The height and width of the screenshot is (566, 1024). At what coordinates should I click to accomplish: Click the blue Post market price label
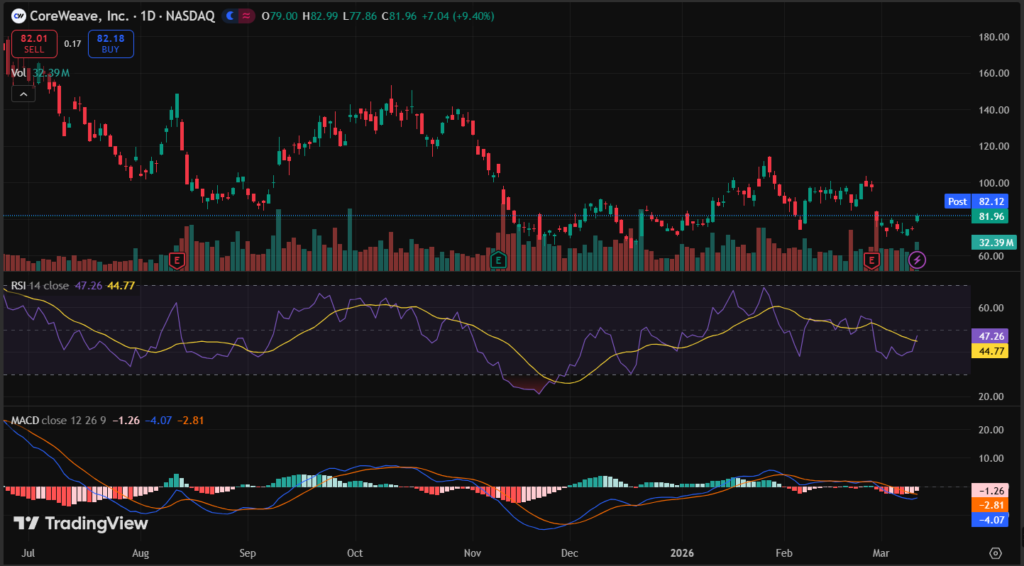[957, 201]
